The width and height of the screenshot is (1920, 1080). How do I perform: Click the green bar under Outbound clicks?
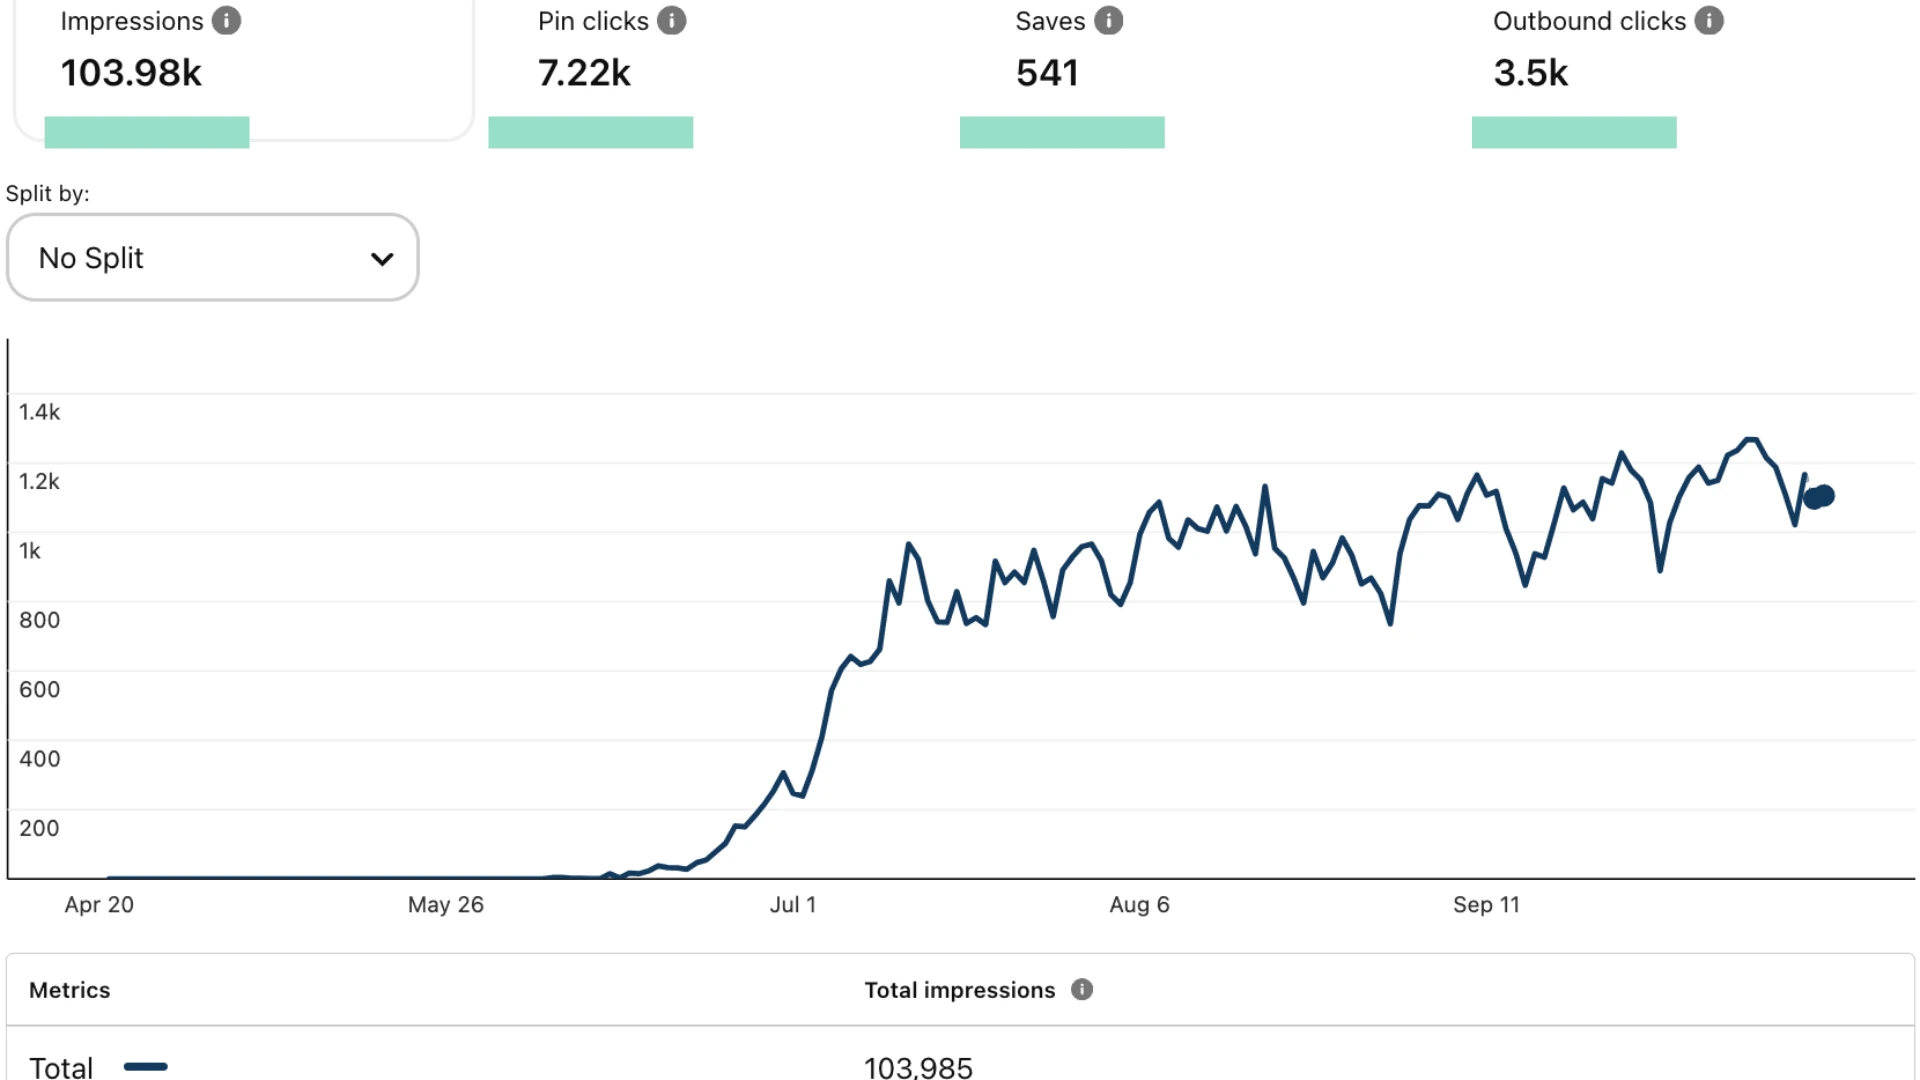click(1574, 132)
